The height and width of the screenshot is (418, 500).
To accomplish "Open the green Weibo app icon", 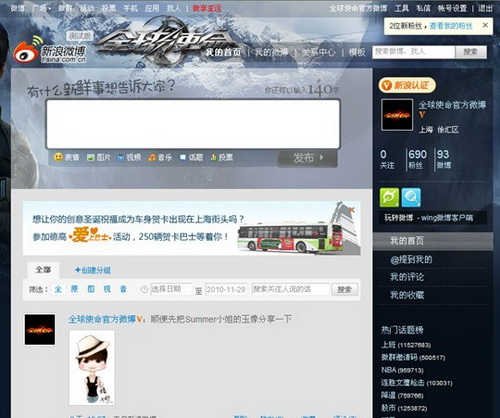I will (389, 197).
